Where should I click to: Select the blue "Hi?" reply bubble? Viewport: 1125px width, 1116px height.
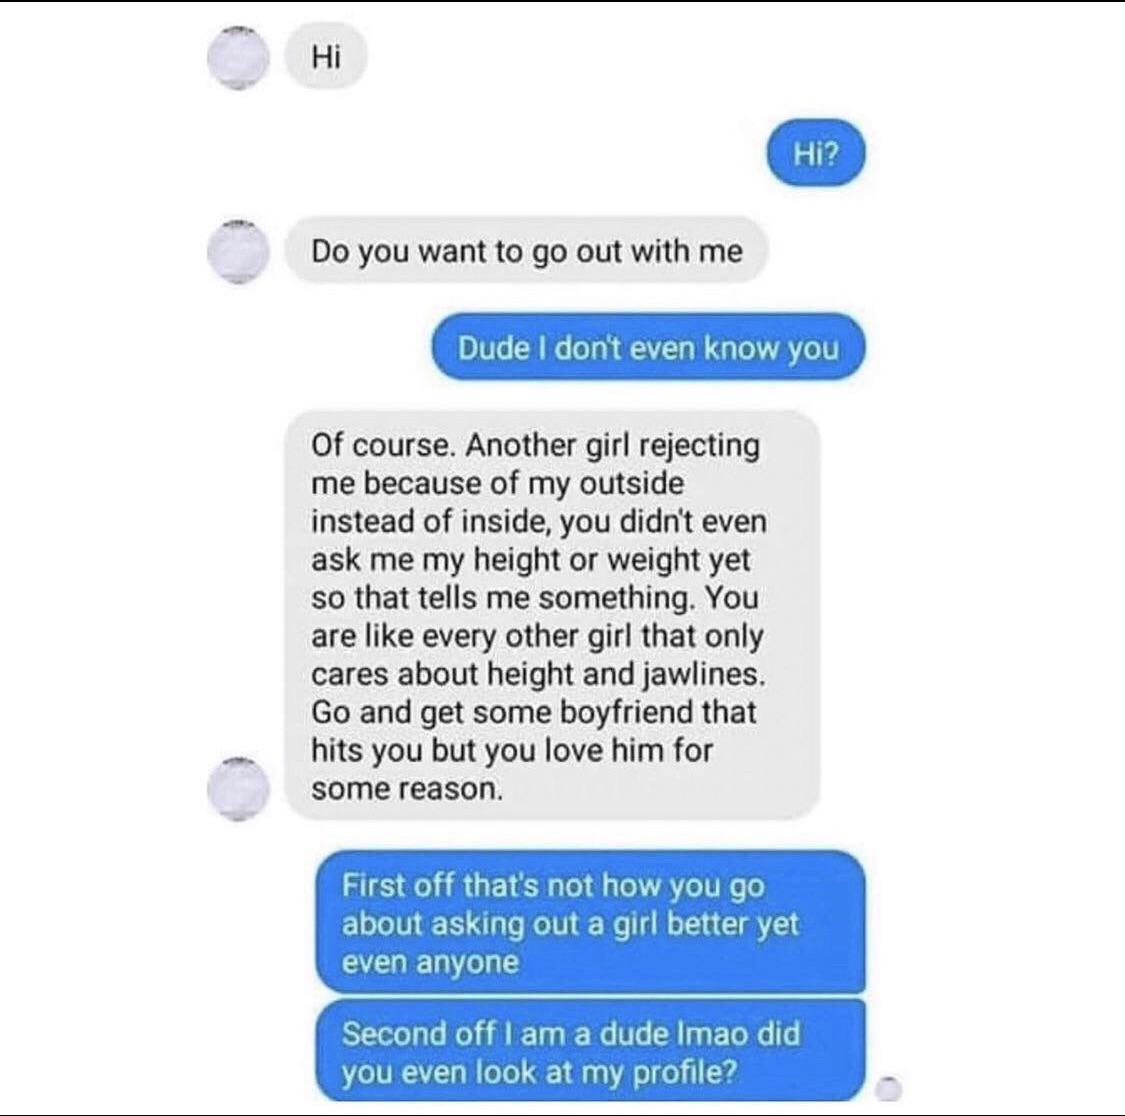pyautogui.click(x=816, y=153)
